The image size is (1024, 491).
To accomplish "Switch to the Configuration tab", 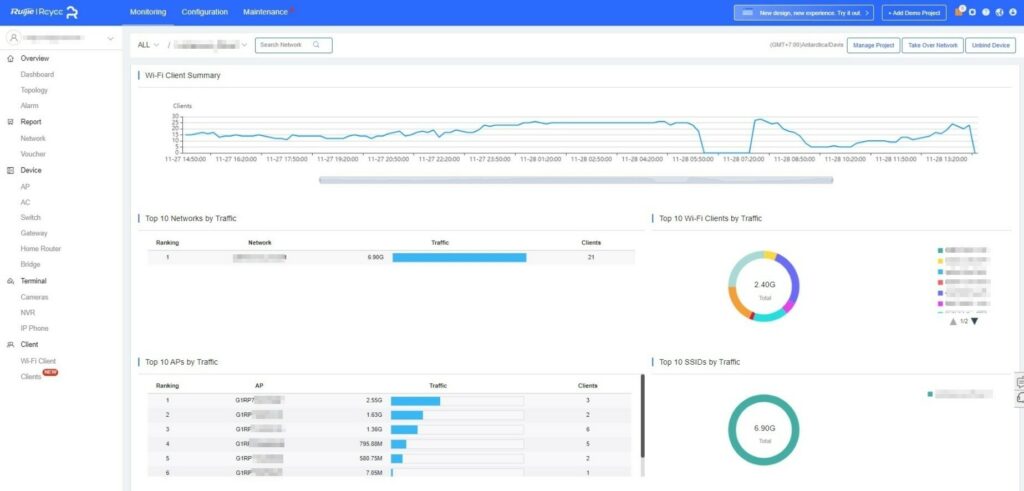I will click(x=204, y=12).
